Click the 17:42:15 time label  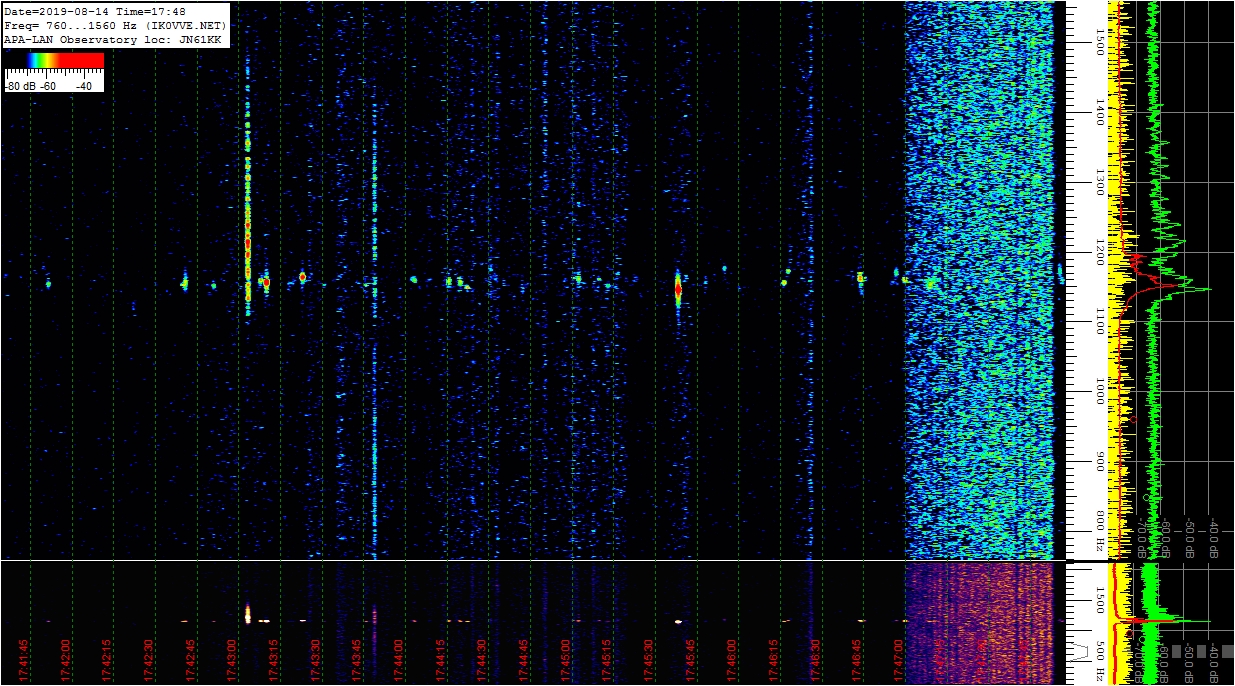click(x=107, y=661)
